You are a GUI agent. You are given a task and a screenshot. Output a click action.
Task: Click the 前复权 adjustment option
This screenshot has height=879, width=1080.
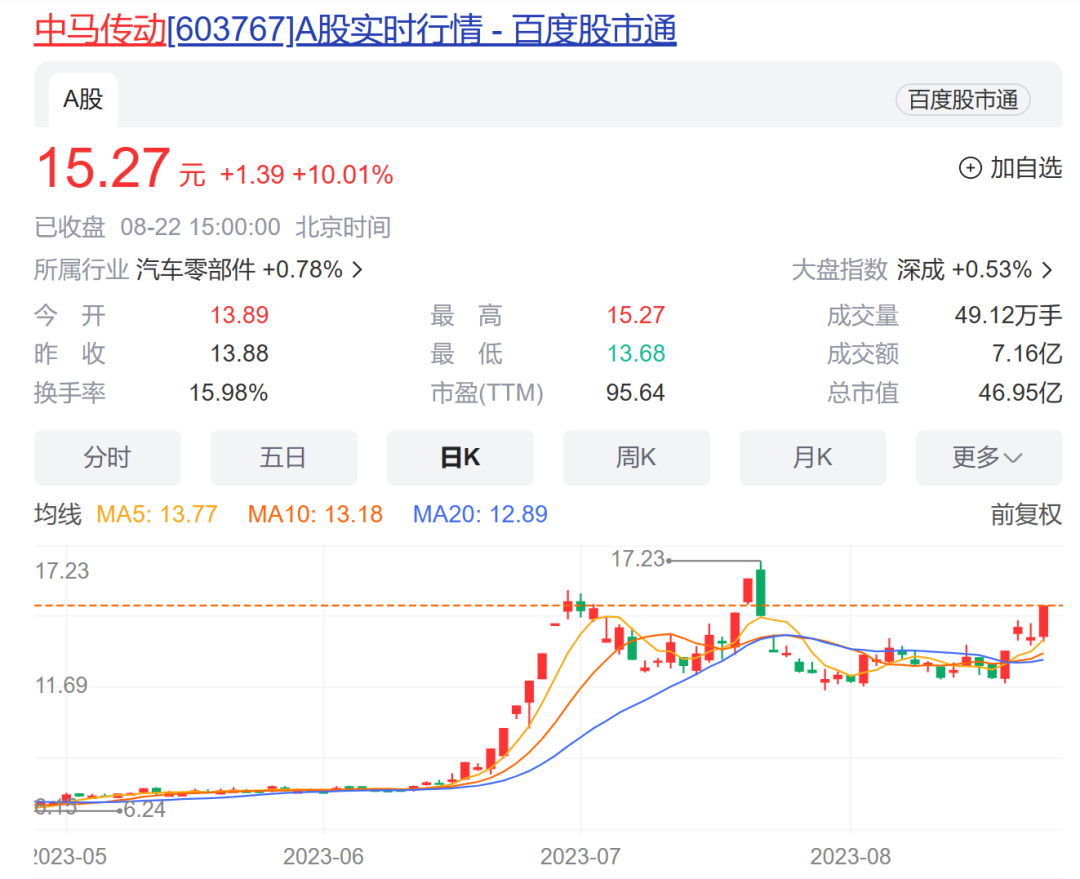[x=1026, y=514]
